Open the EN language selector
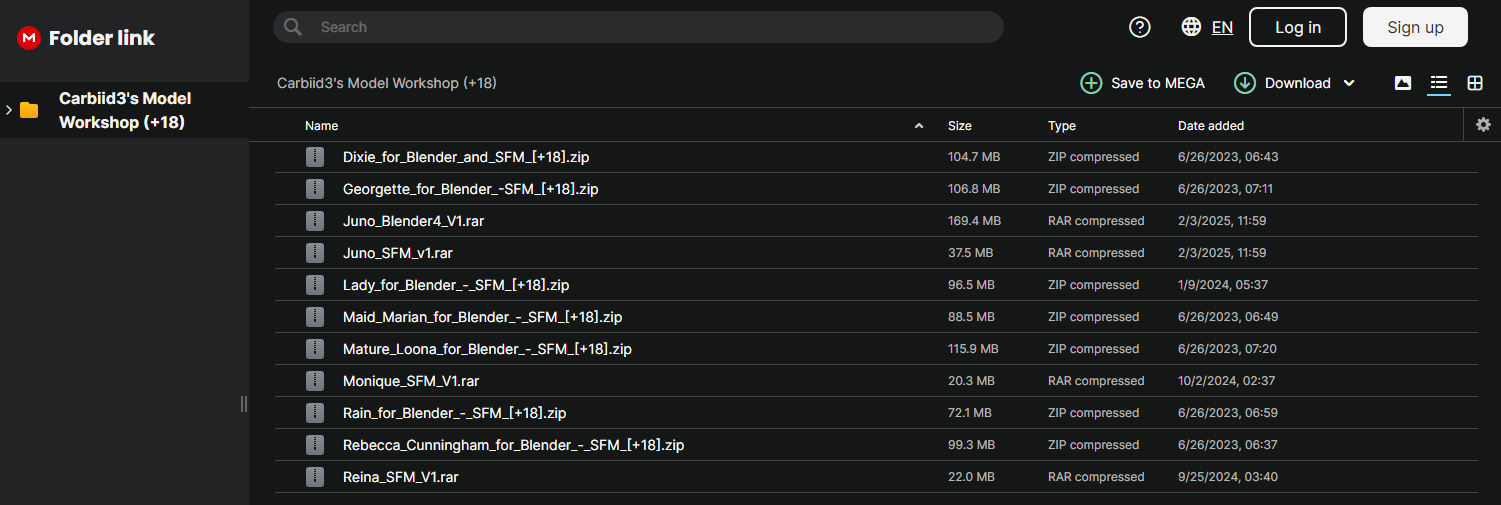Image resolution: width=1501 pixels, height=505 pixels. (1222, 27)
